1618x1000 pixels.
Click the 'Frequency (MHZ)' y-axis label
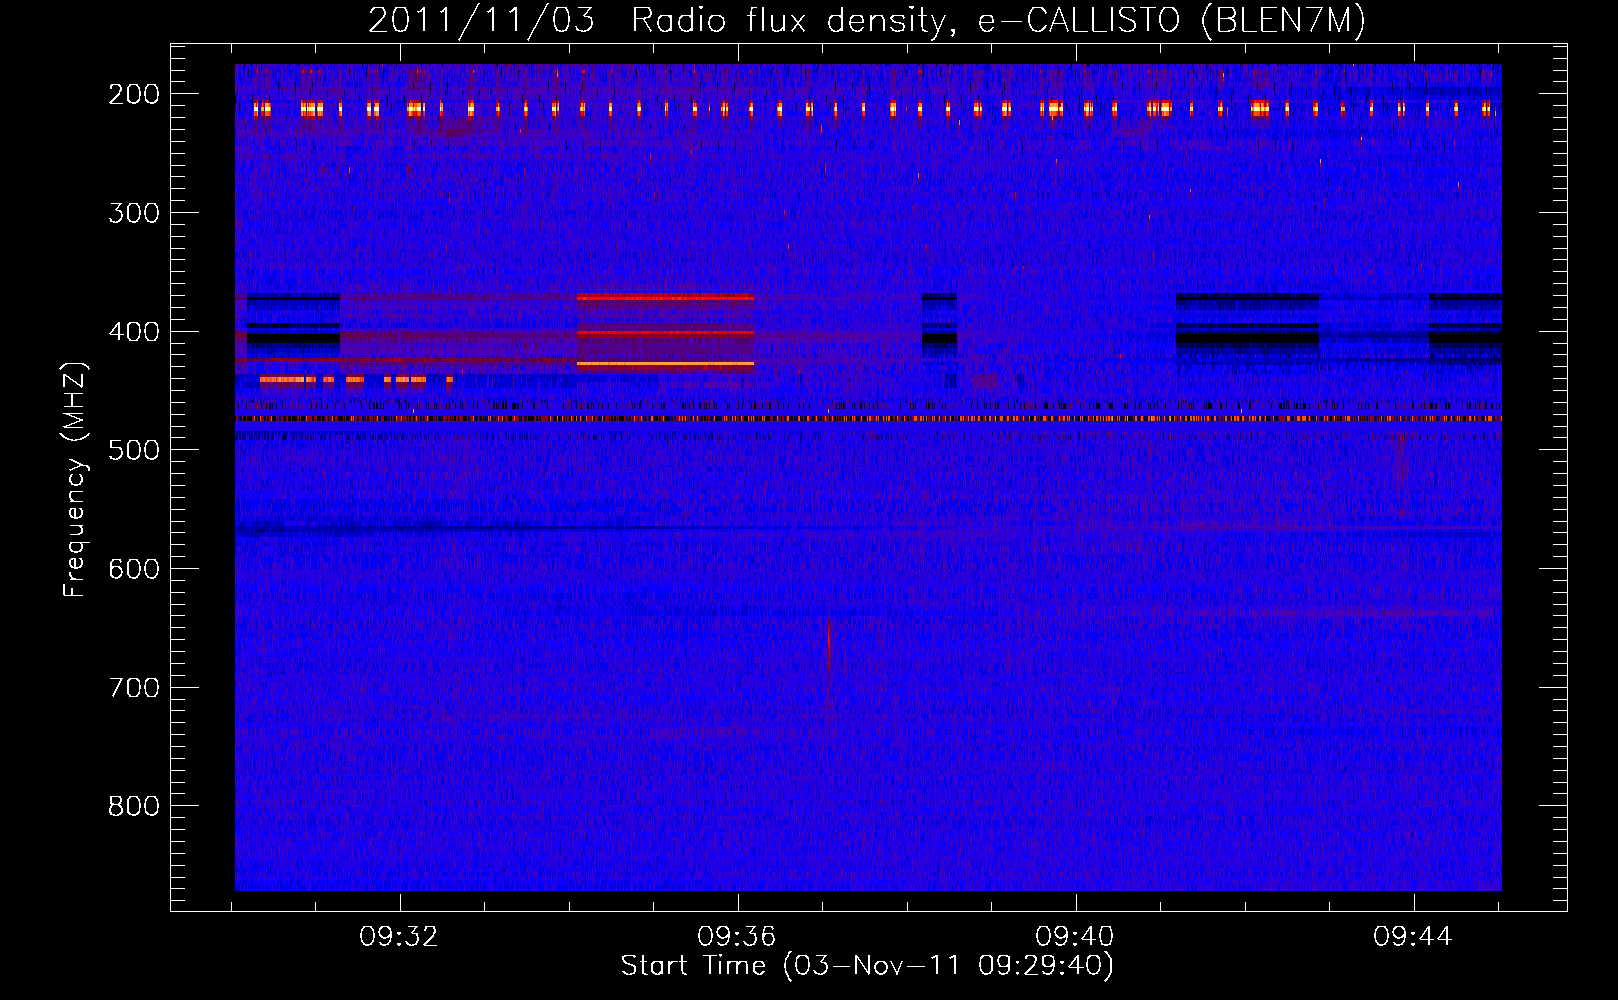75,480
